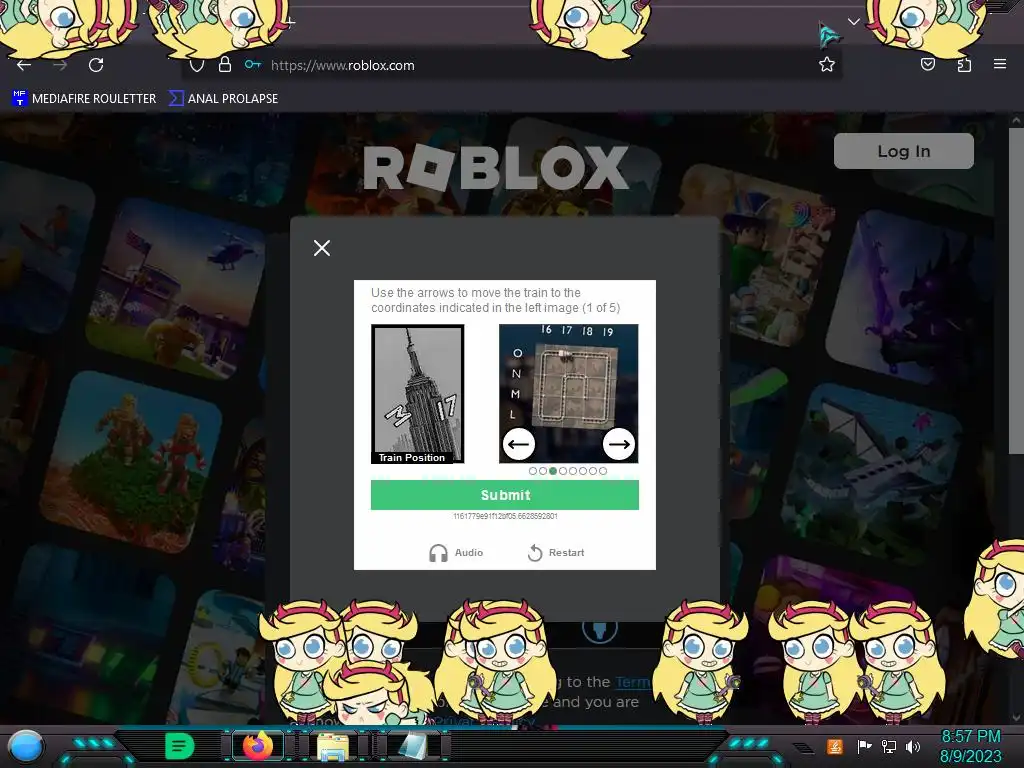Open the Firefox hamburger menu
Viewport: 1024px width, 768px height.
tap(1000, 64)
